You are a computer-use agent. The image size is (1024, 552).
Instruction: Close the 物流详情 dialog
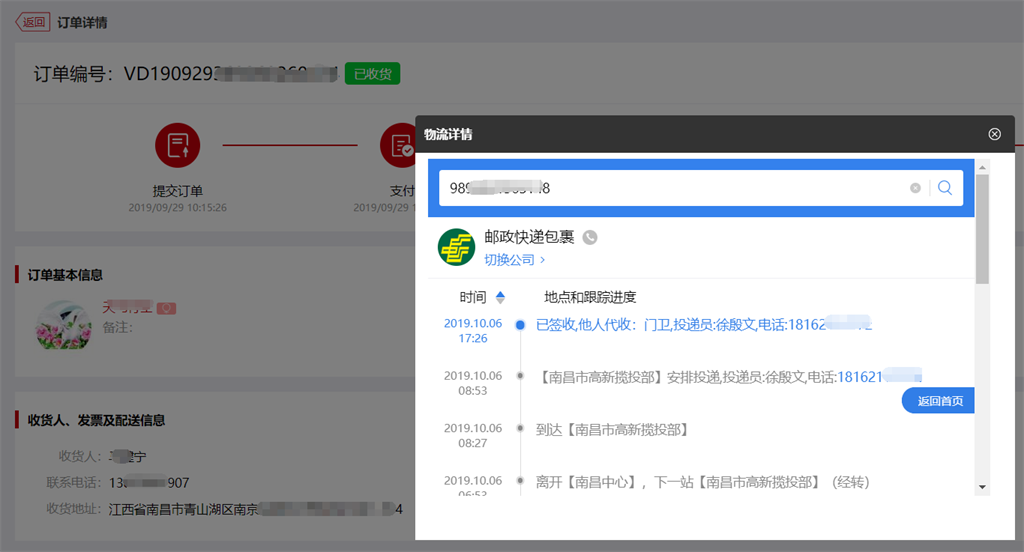pos(994,134)
